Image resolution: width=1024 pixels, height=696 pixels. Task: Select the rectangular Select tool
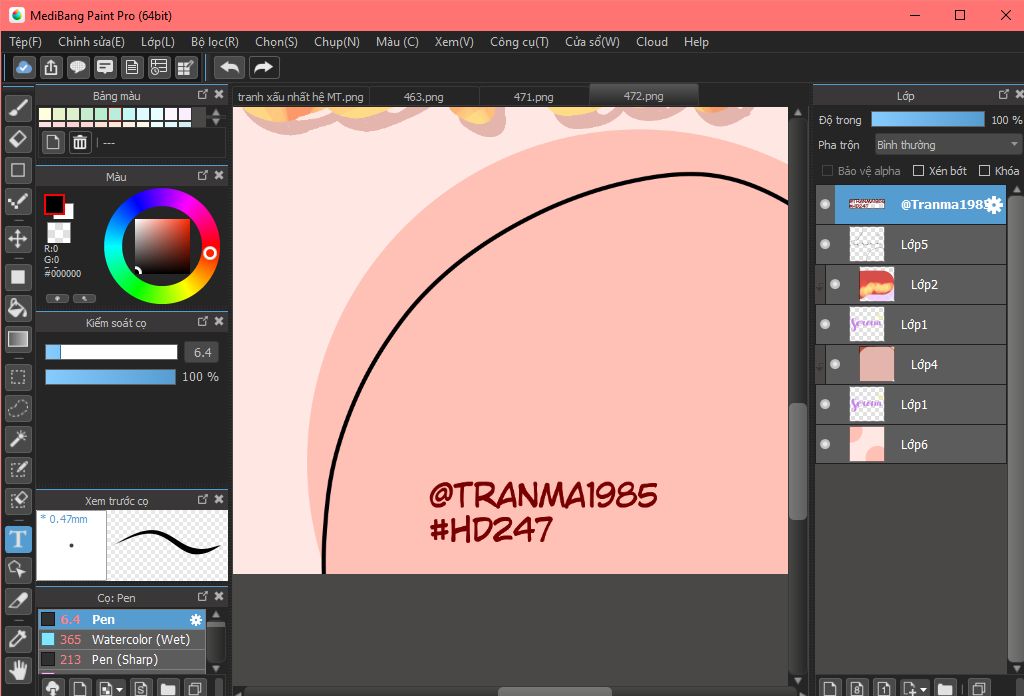[x=18, y=377]
